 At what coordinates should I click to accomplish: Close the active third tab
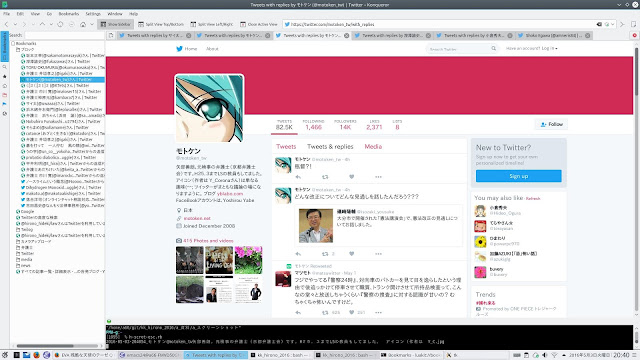point(346,36)
